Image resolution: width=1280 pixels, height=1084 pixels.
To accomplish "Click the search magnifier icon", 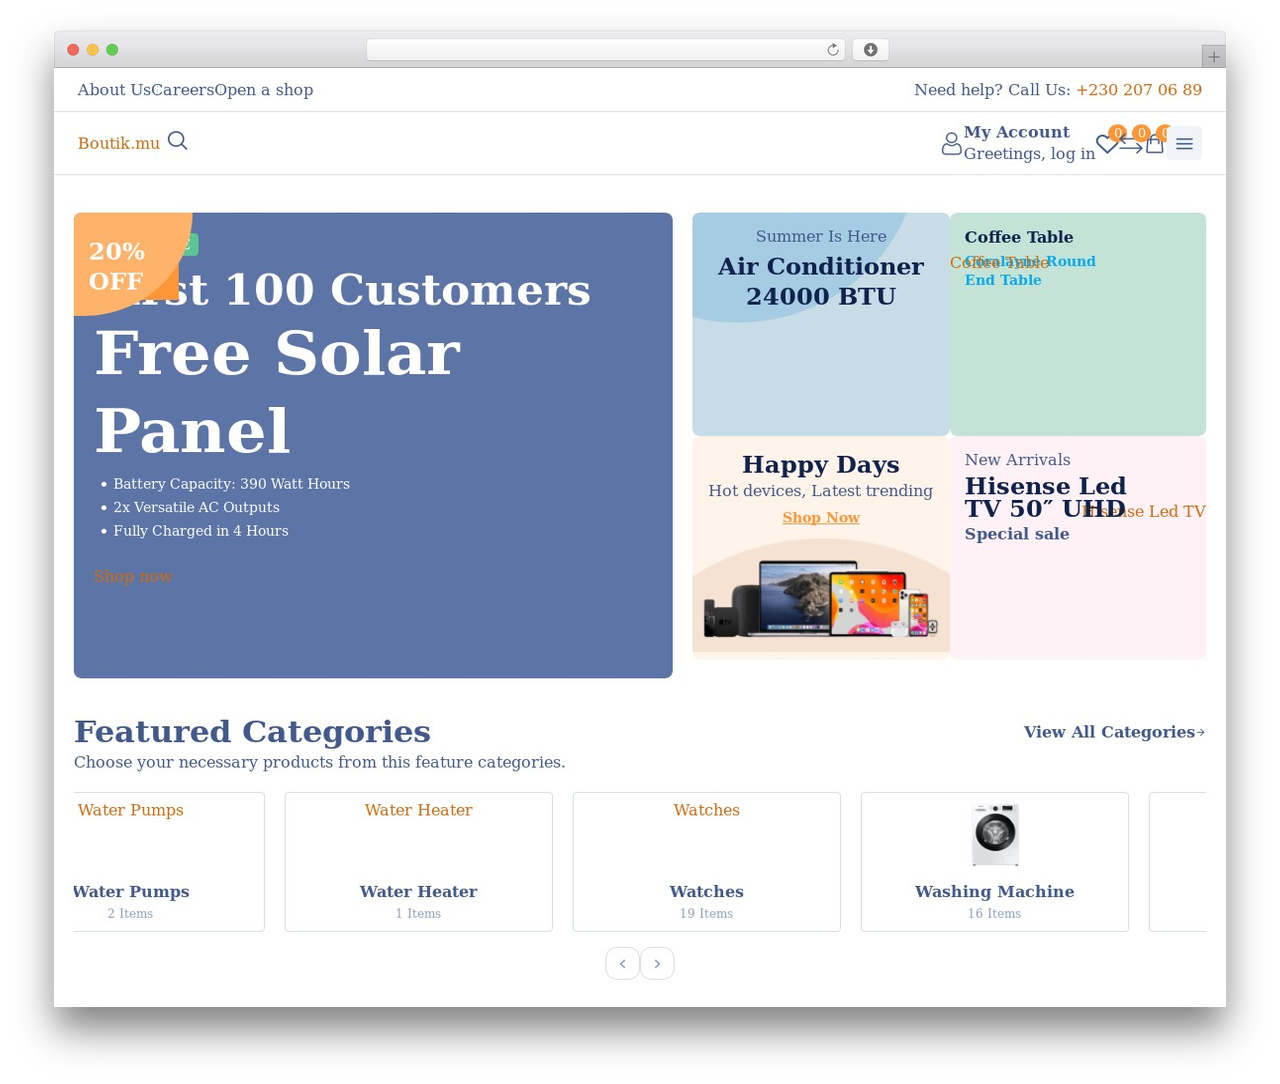I will pos(177,141).
